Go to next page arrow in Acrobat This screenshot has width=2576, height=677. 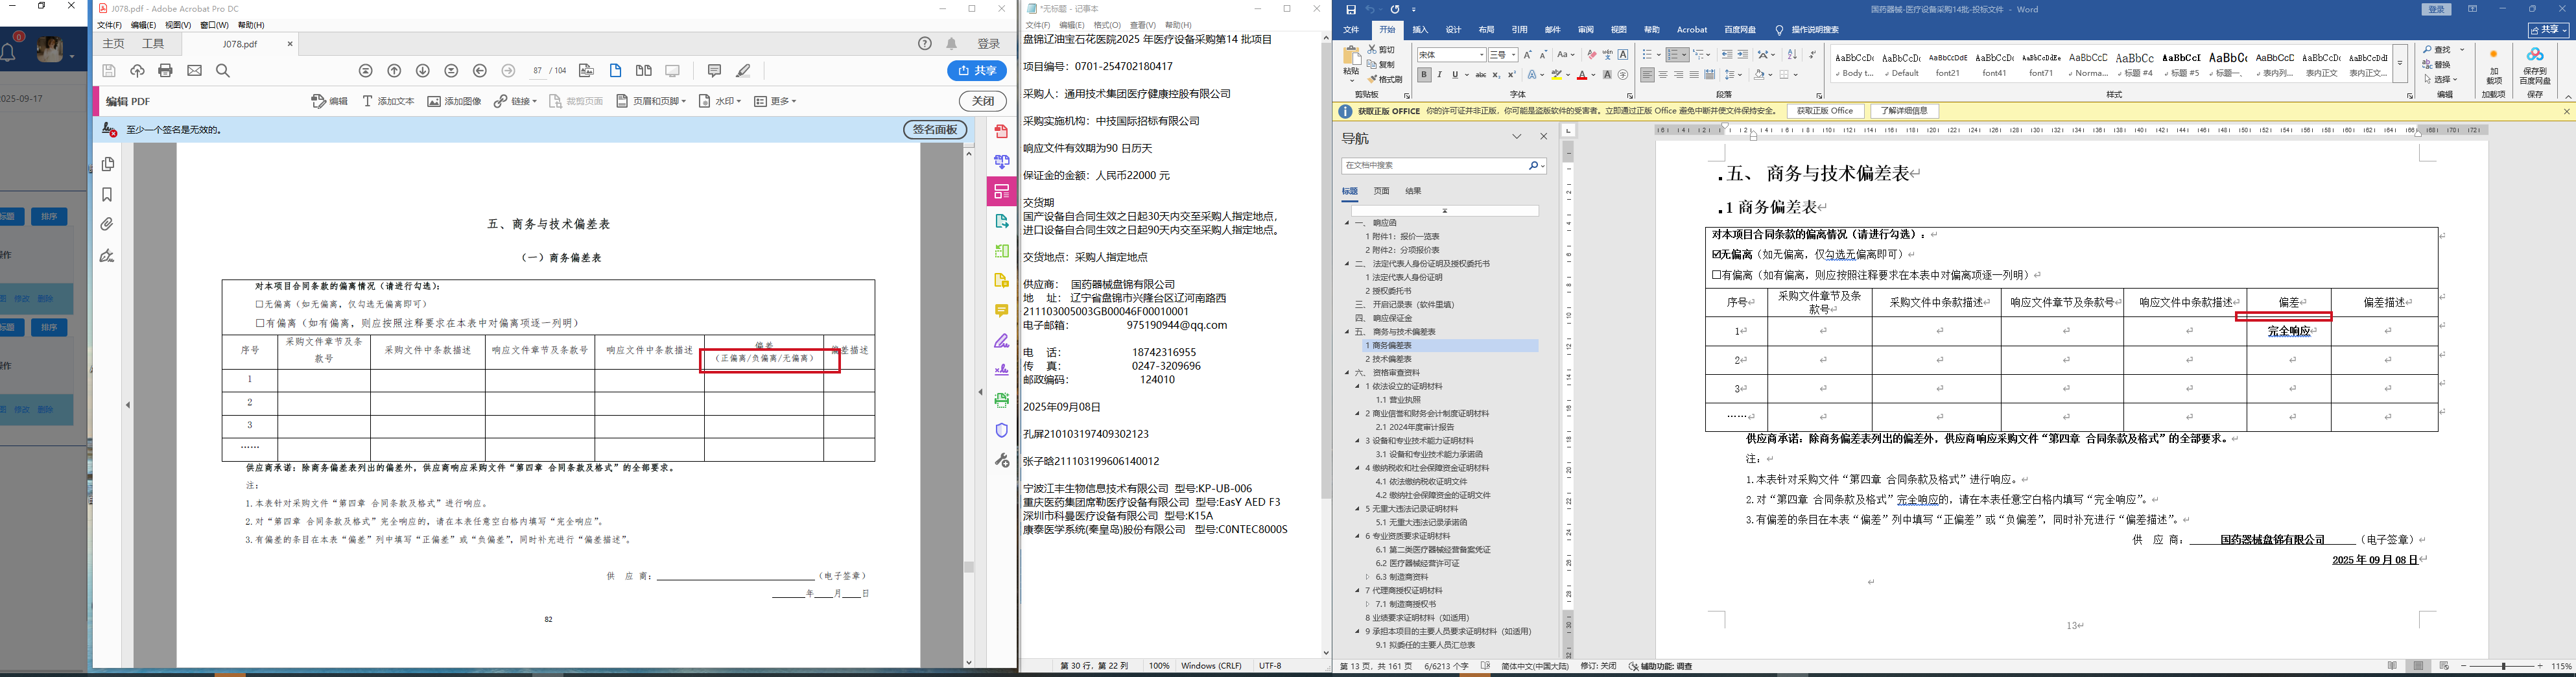coord(423,71)
